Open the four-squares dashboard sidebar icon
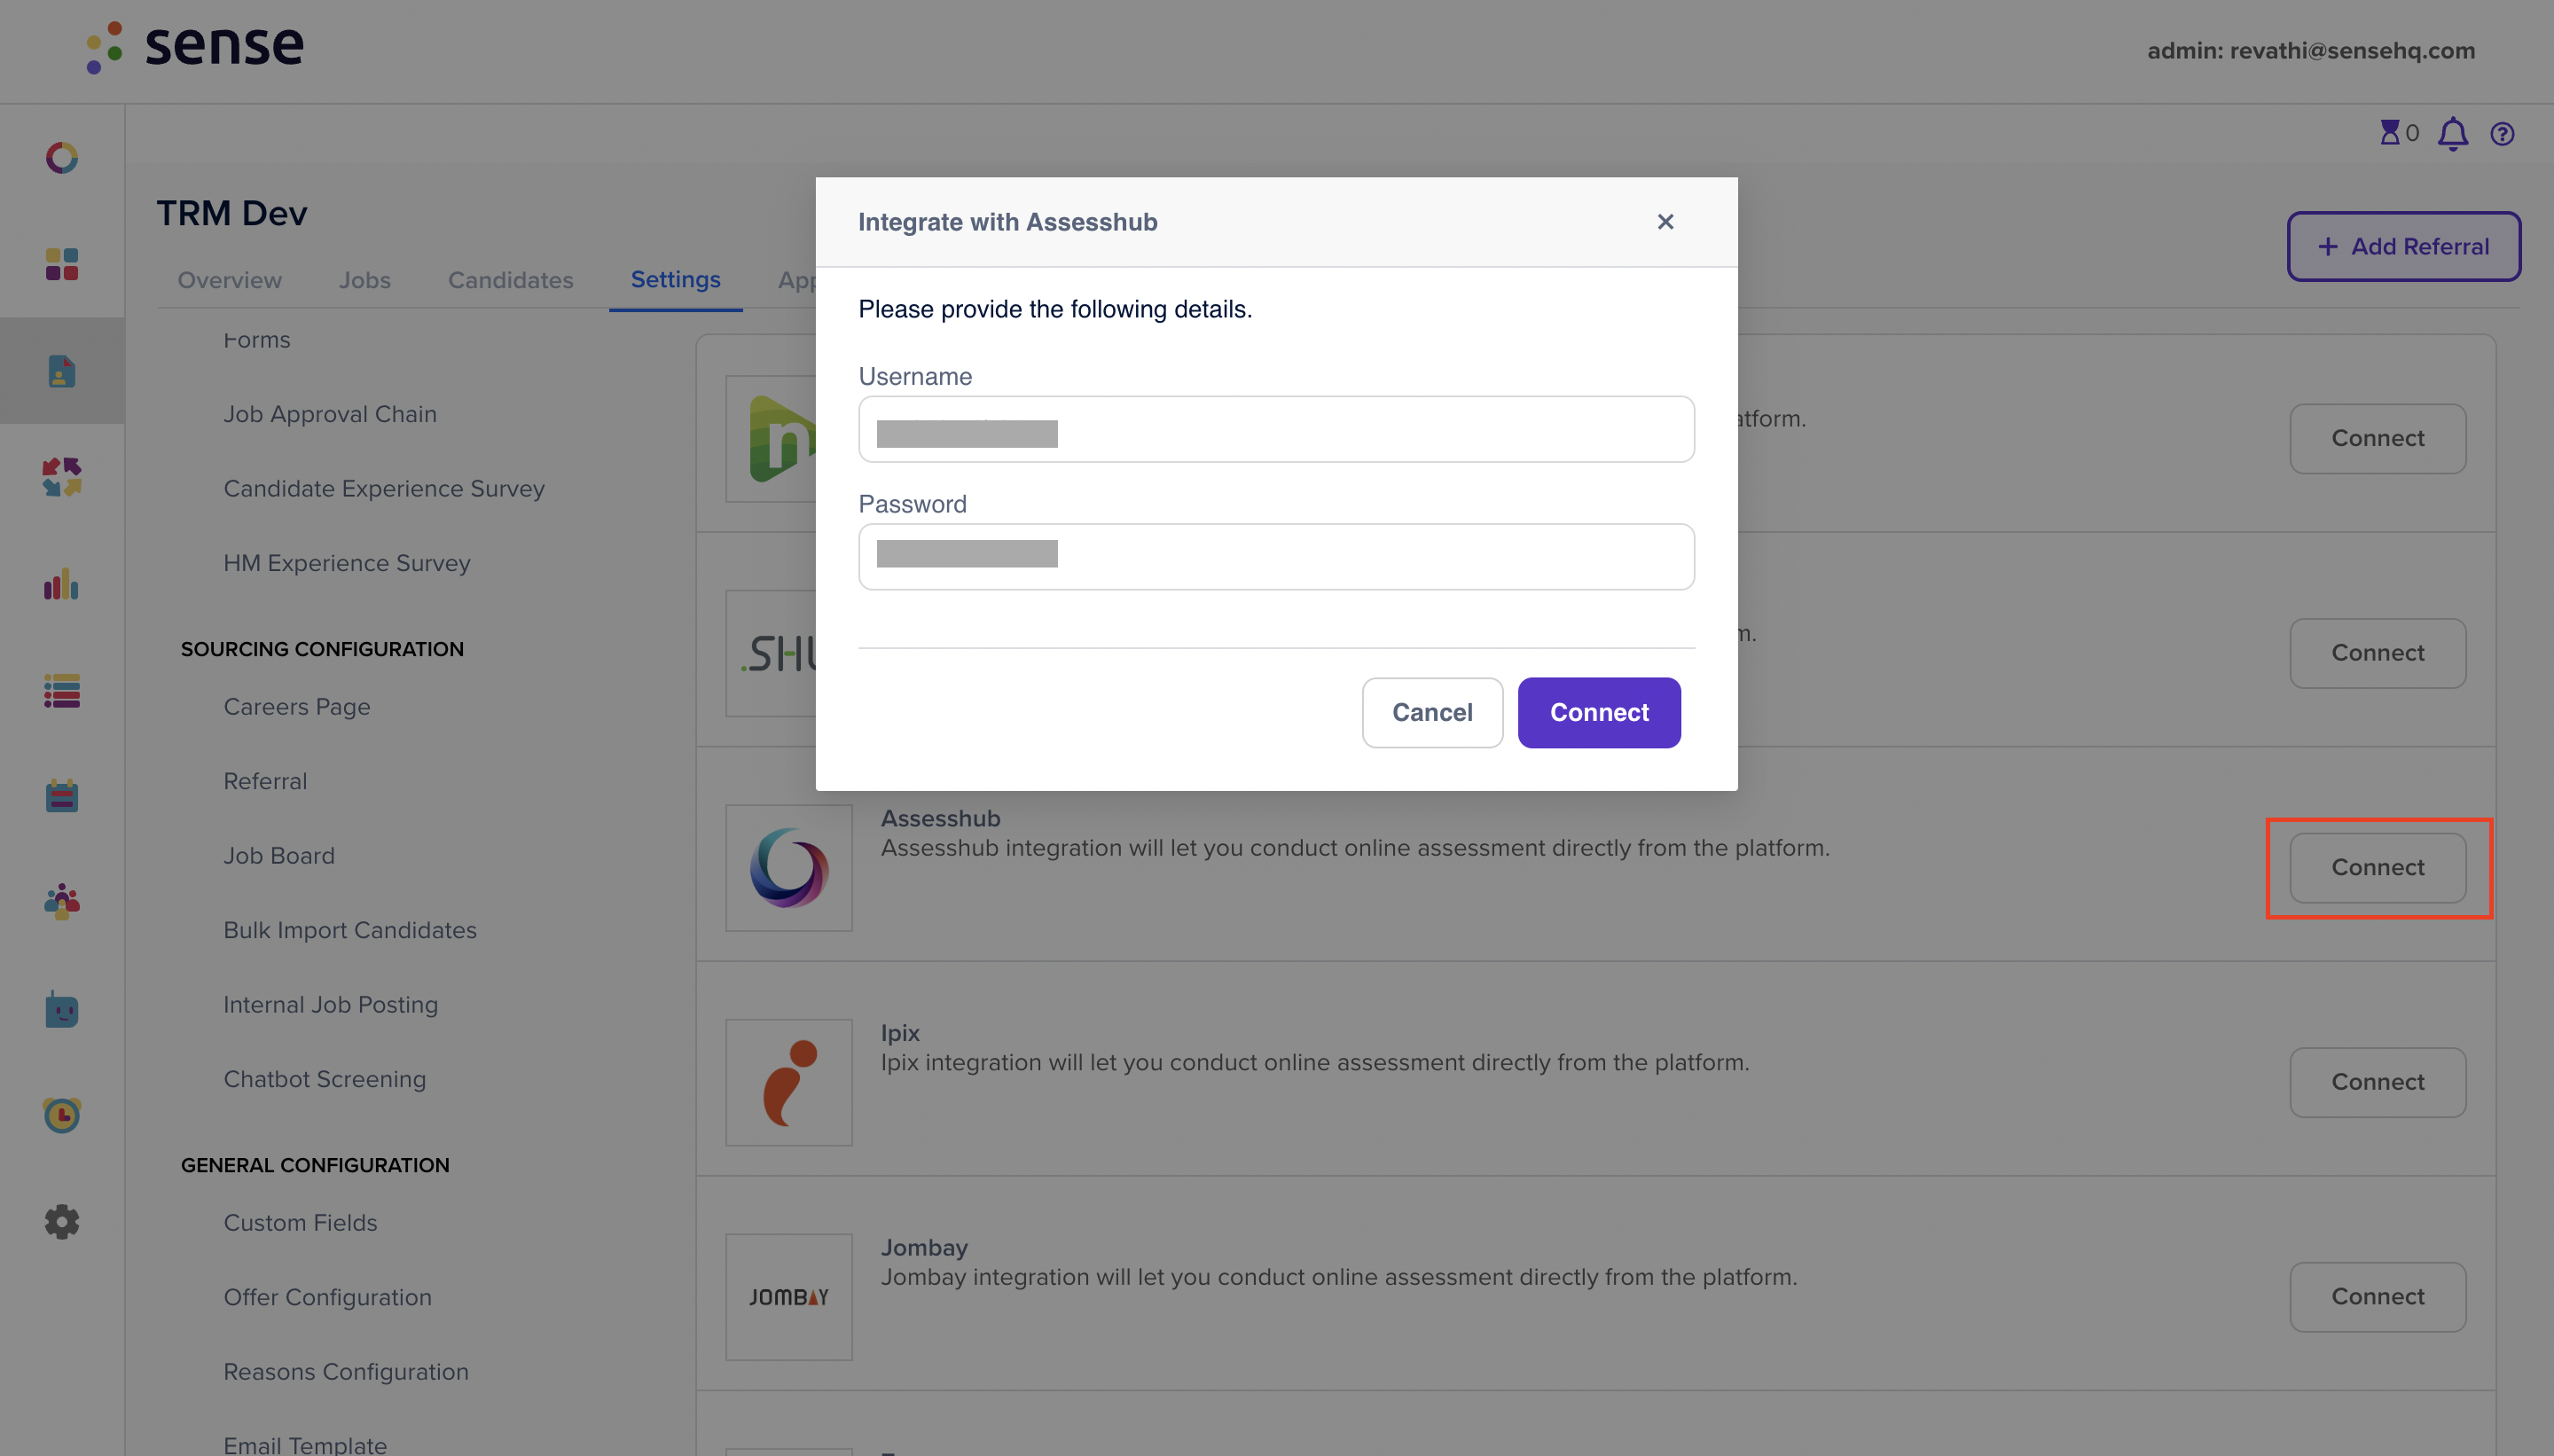2554x1456 pixels. tap(62, 264)
